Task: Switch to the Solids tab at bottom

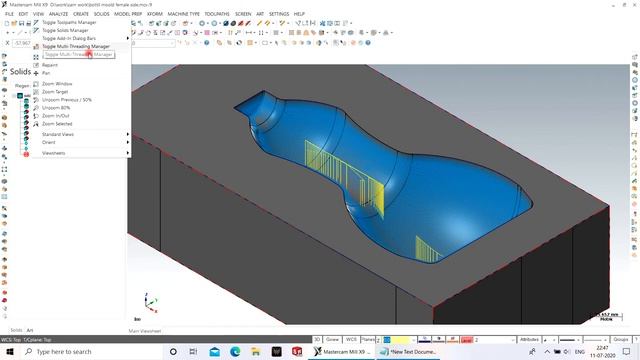Action: (16, 330)
